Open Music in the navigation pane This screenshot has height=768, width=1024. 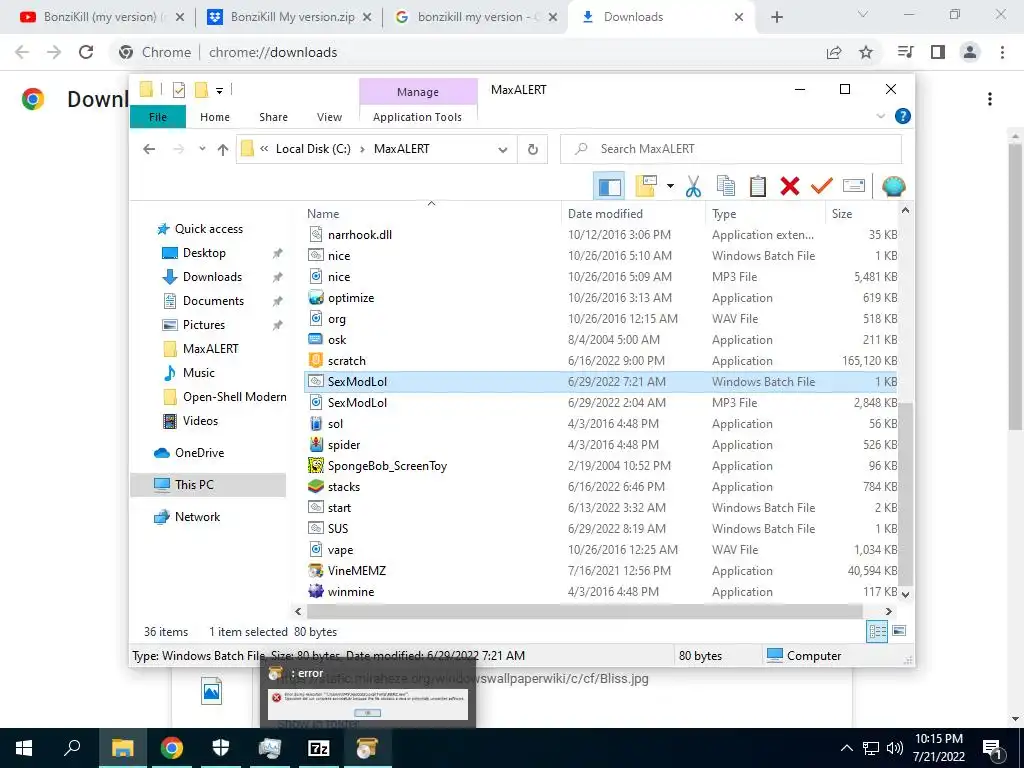tap(199, 373)
